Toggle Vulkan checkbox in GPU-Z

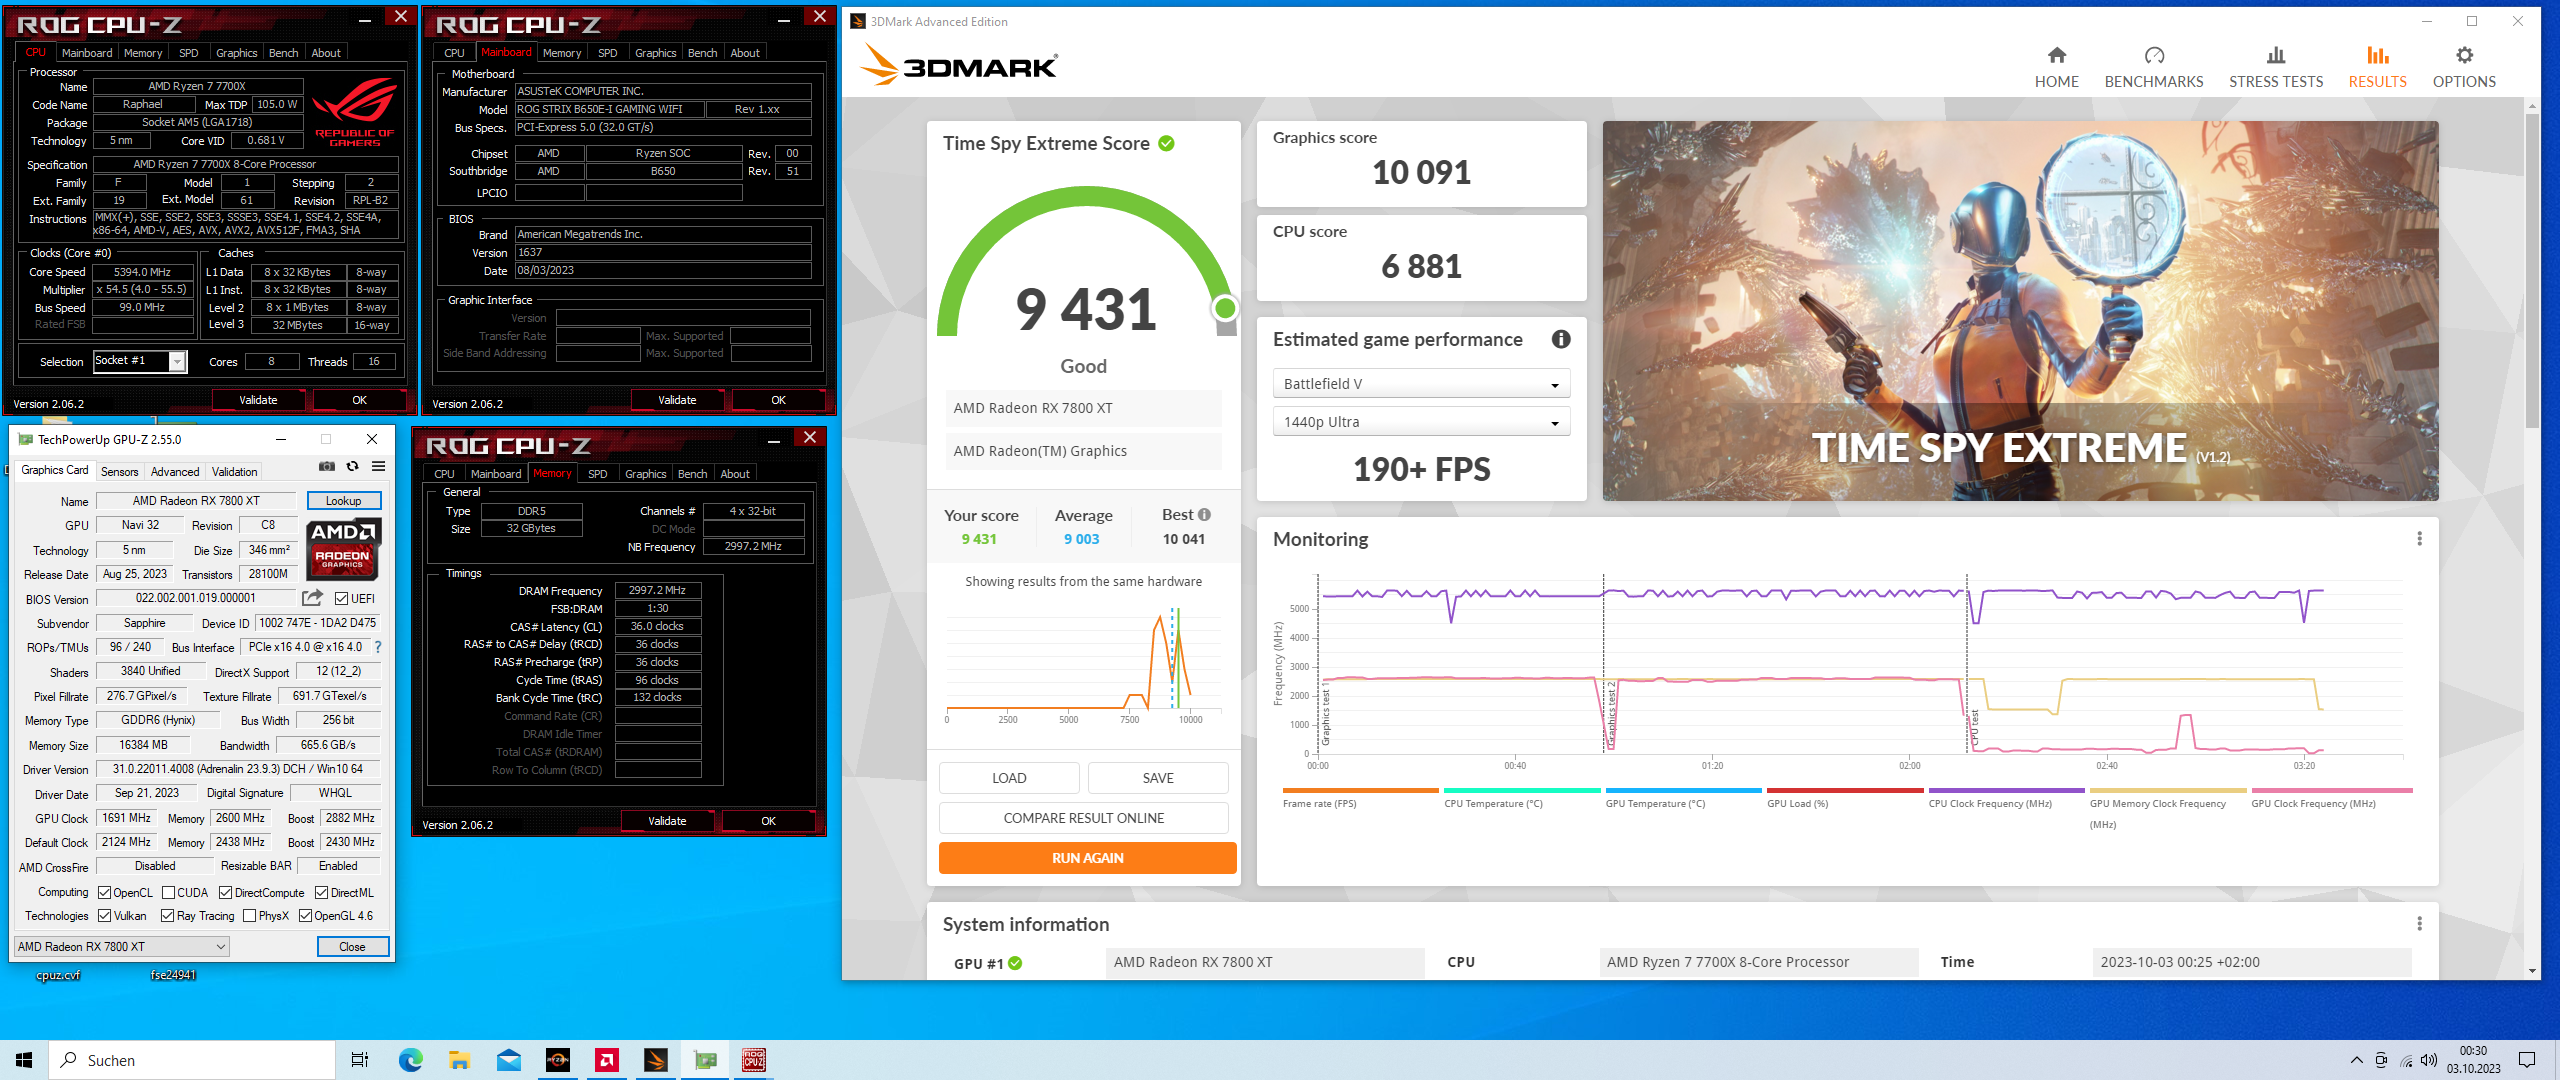[104, 916]
